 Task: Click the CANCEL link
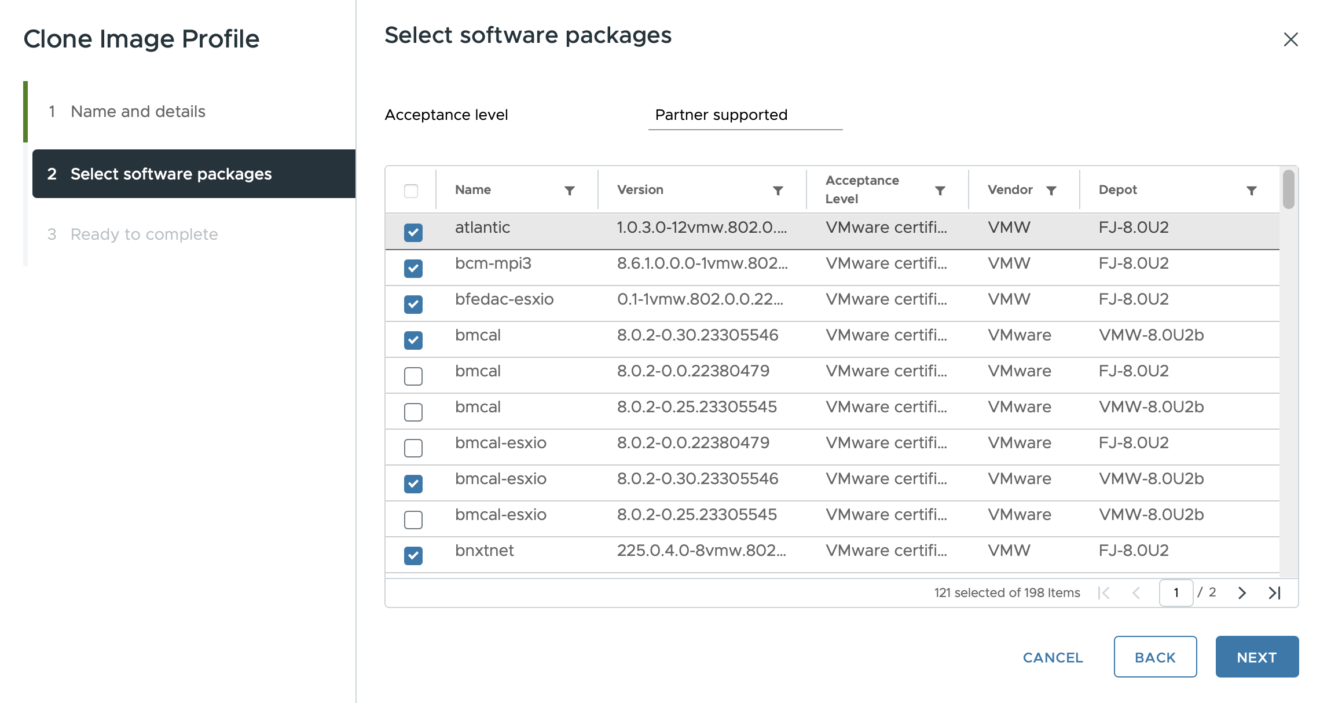tap(1053, 657)
